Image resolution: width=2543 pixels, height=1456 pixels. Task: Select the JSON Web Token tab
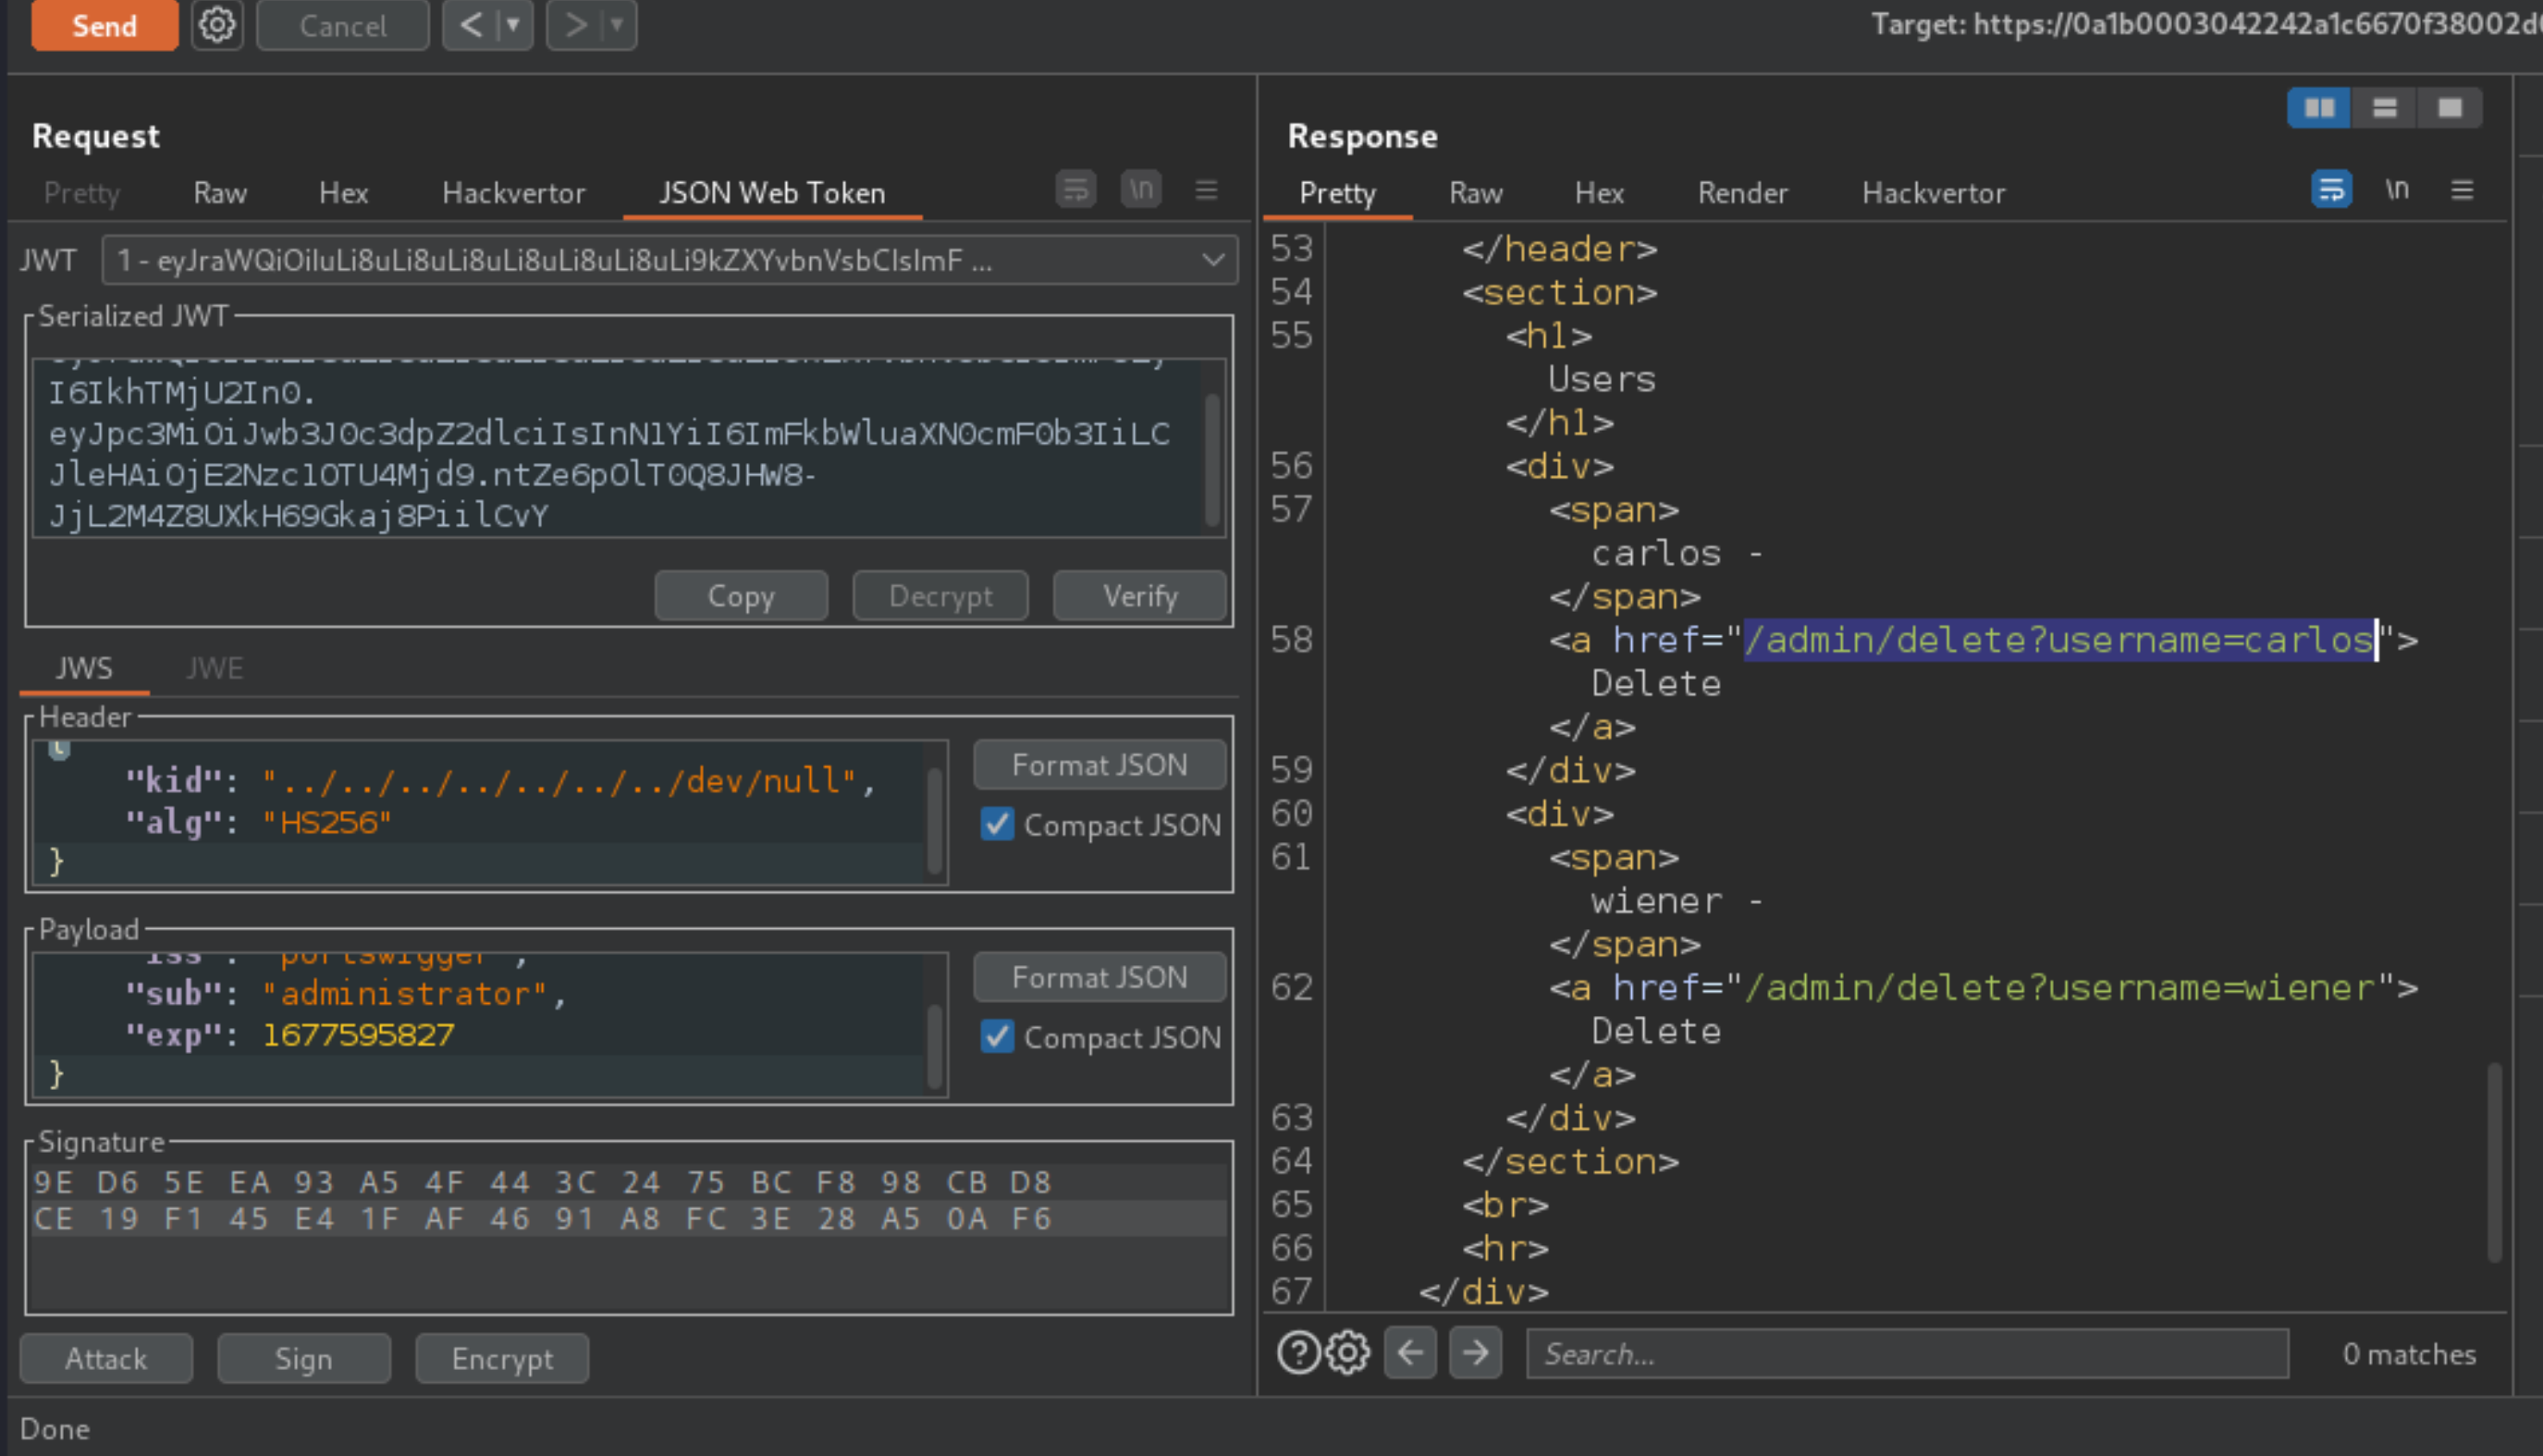pos(772,192)
